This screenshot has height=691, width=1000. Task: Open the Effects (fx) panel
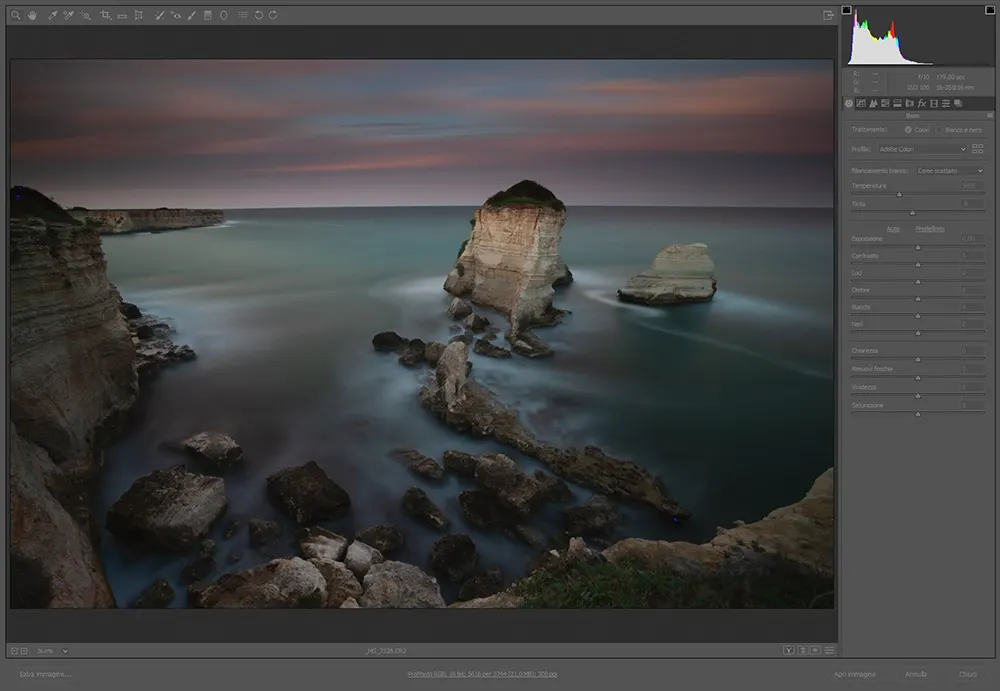click(921, 103)
